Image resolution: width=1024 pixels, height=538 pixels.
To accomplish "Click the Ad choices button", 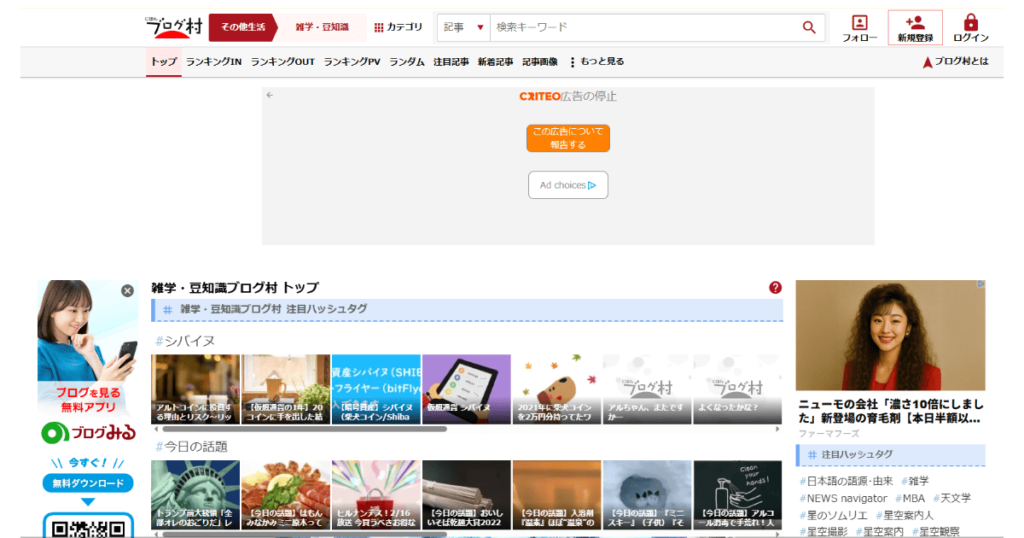I will [x=568, y=185].
